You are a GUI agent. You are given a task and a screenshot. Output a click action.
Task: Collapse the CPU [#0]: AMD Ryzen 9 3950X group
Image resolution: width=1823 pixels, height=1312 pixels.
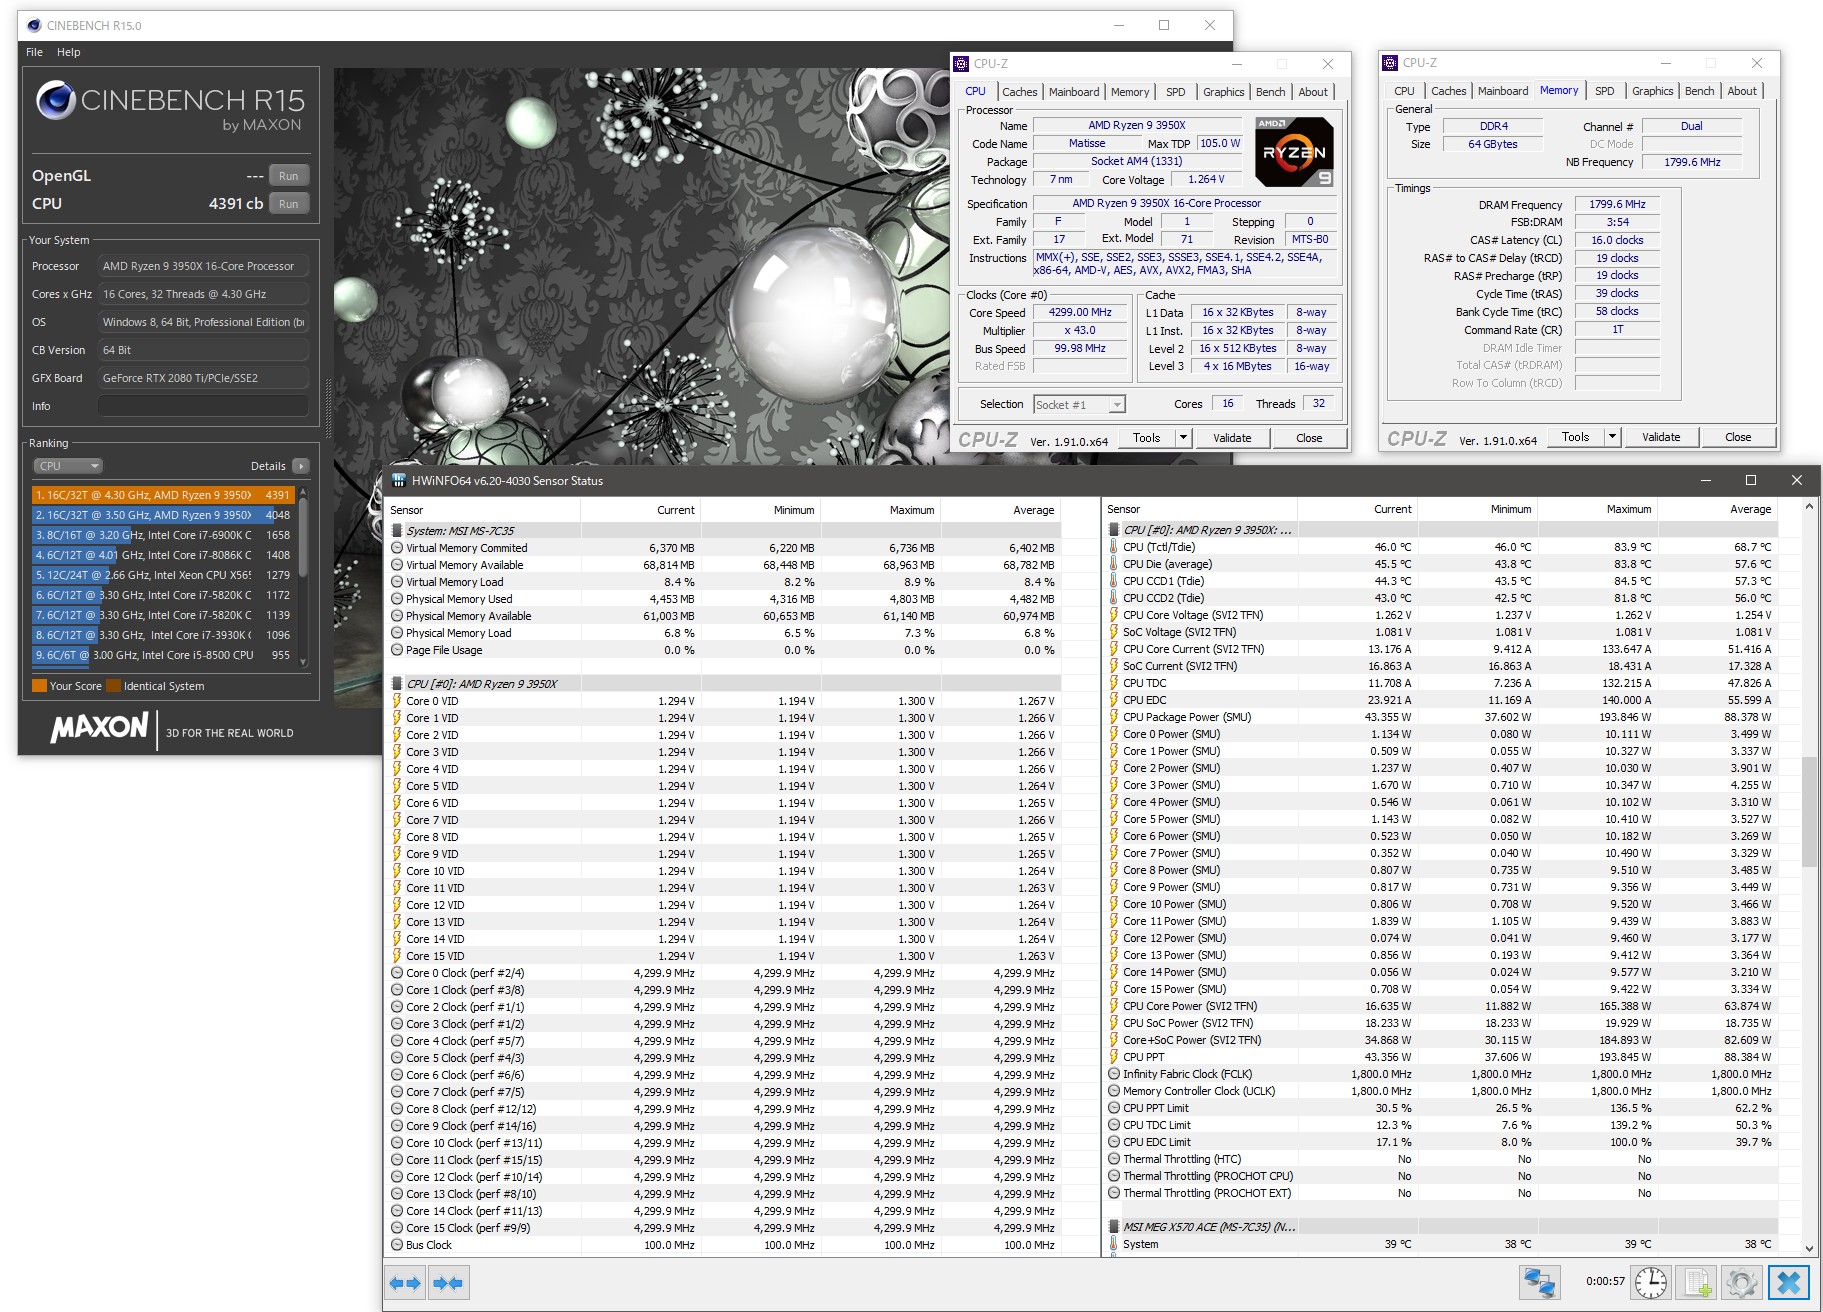[397, 684]
